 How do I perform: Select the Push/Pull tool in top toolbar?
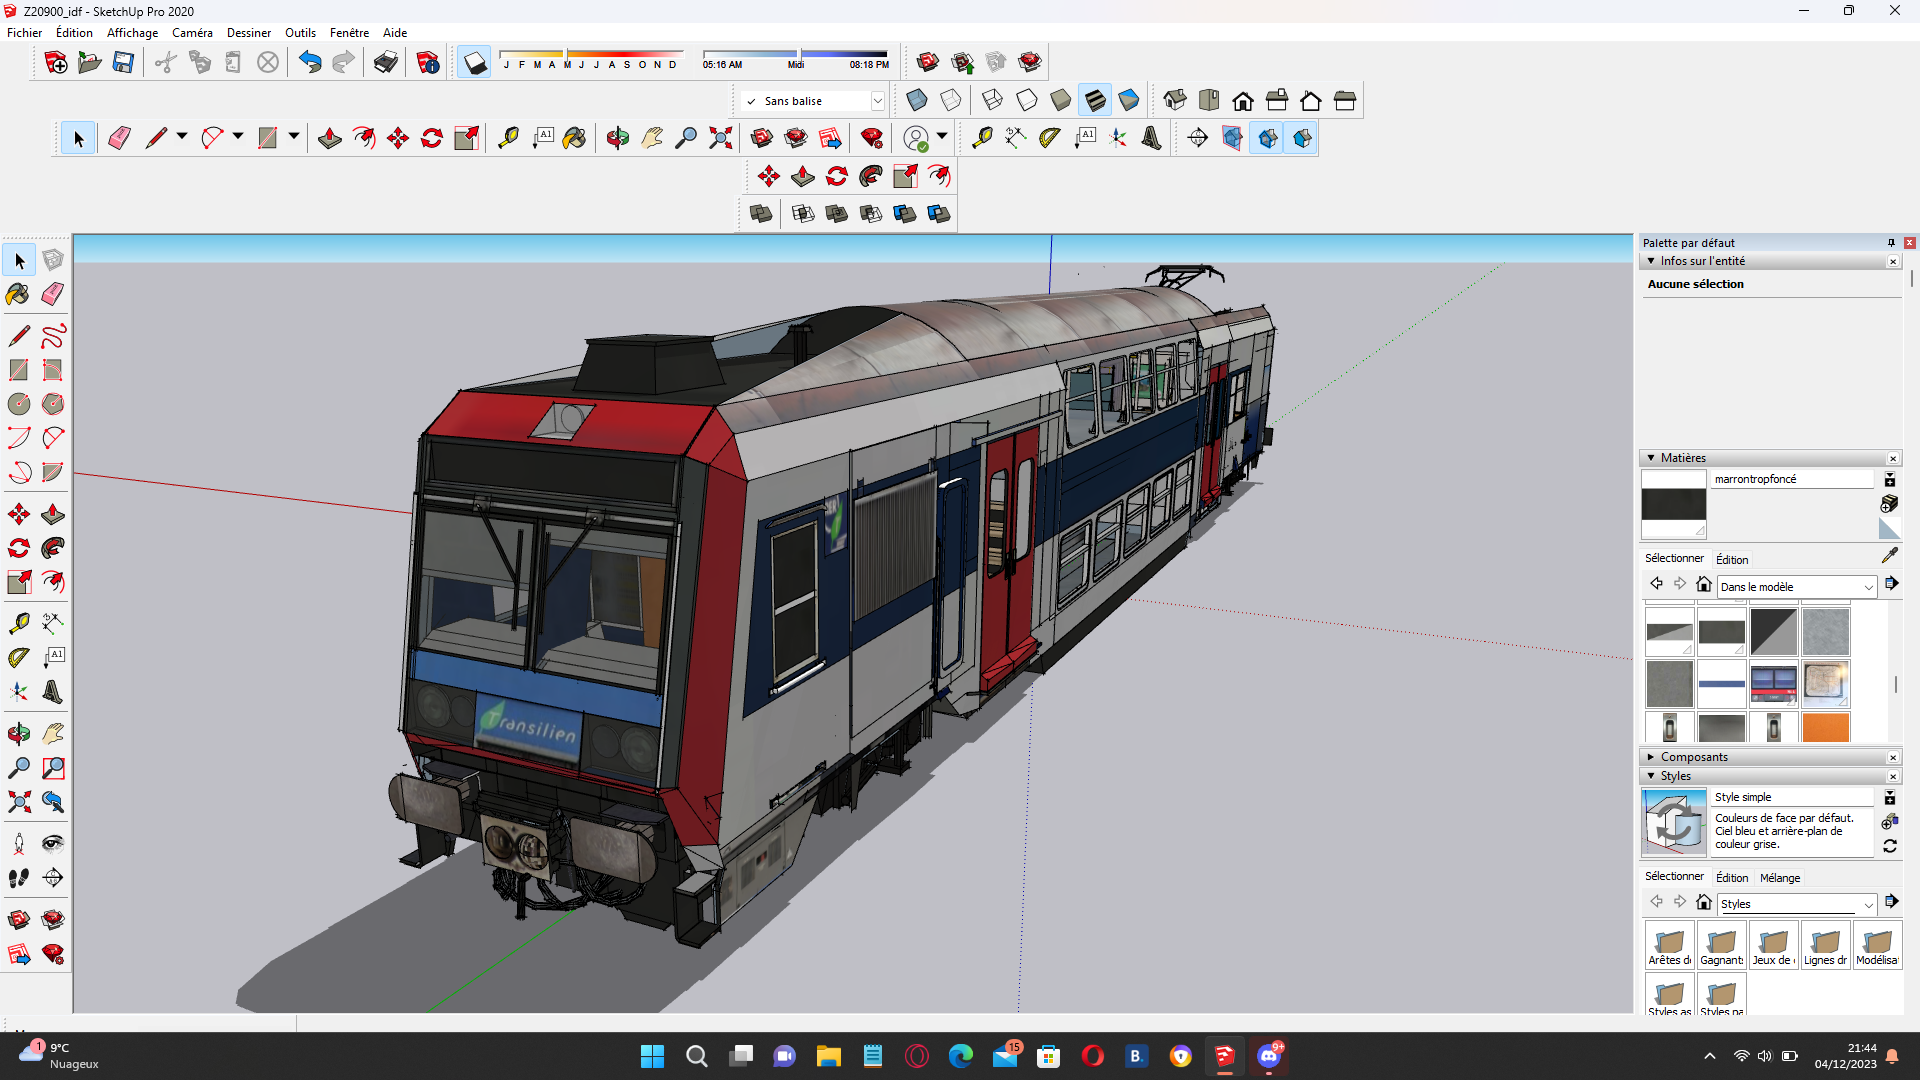pos(330,138)
